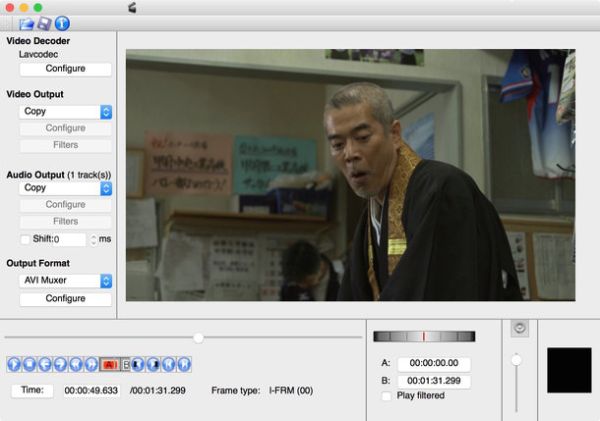Screen dimensions: 600x421
Task: Open the Audio Output Copy dropdown
Action: pos(65,187)
